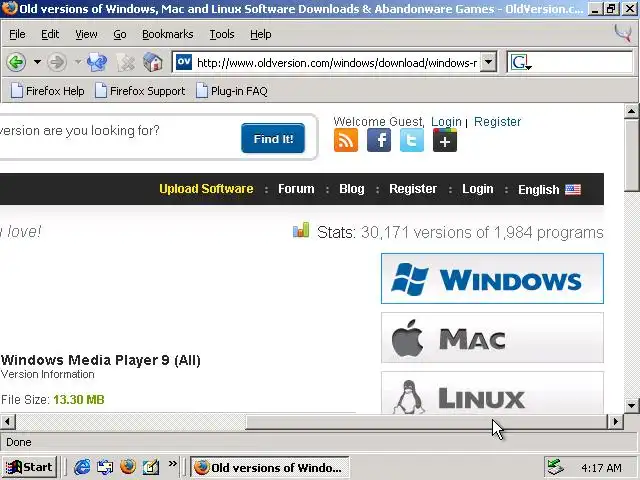The height and width of the screenshot is (480, 640).
Task: Click the black plus share icon
Action: point(445,140)
